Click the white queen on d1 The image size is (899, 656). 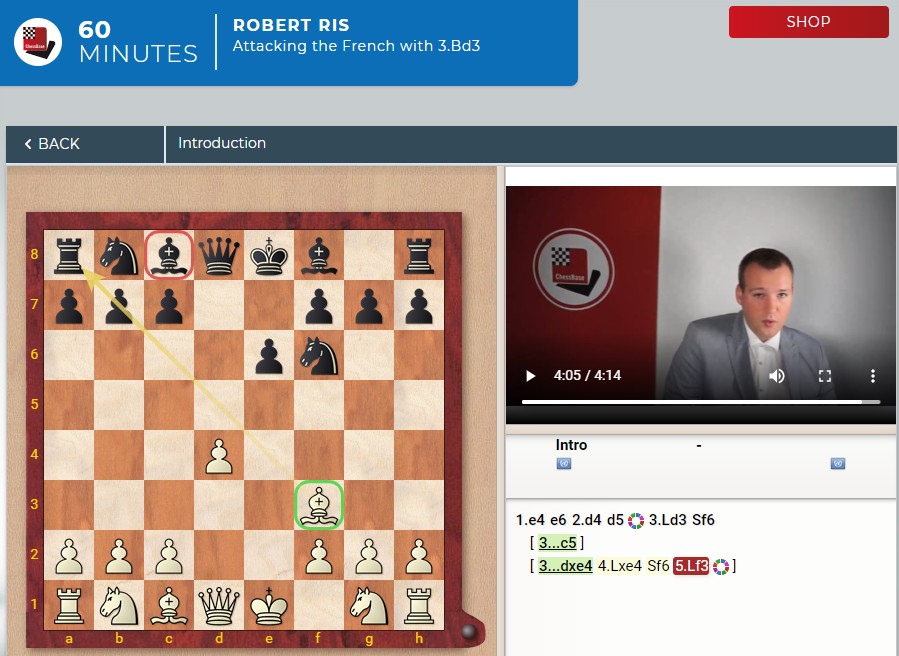(220, 604)
